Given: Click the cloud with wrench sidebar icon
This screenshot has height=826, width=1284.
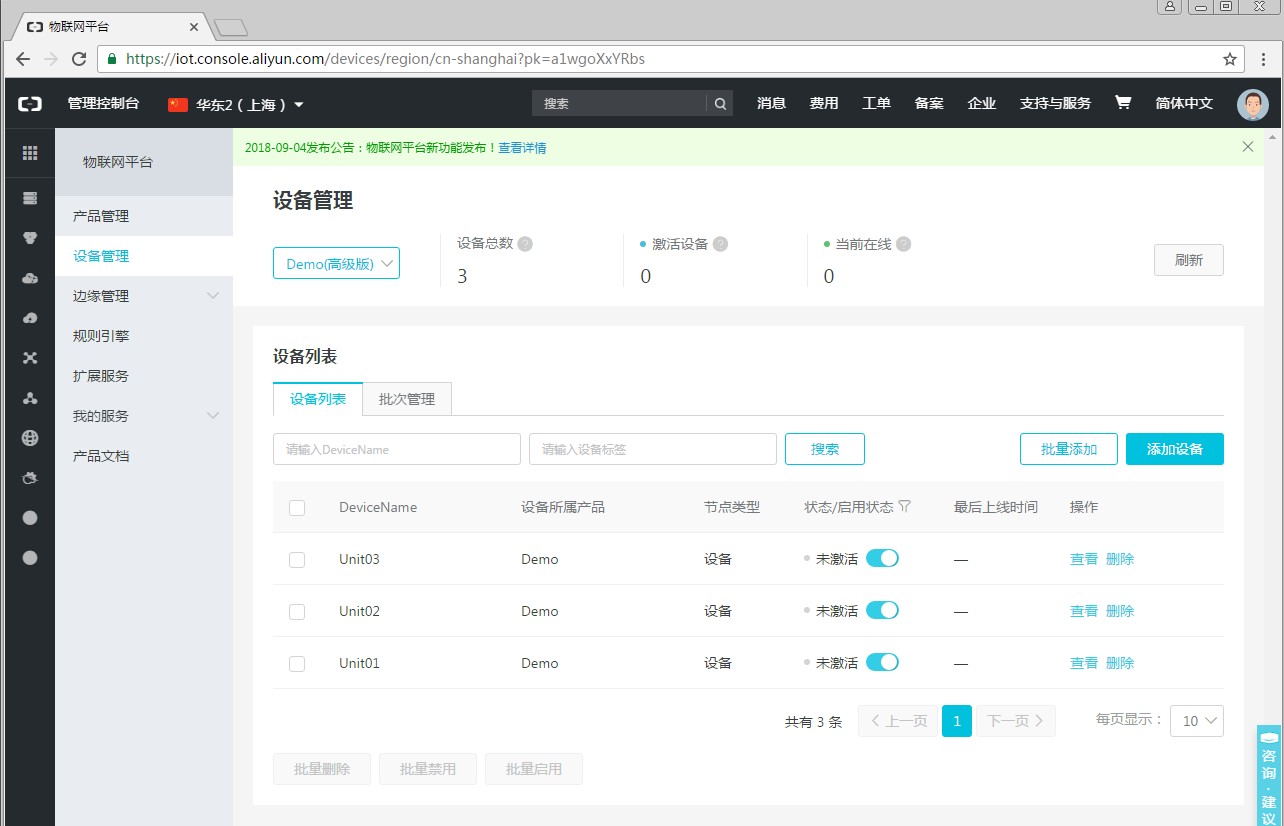Looking at the screenshot, I should point(30,478).
